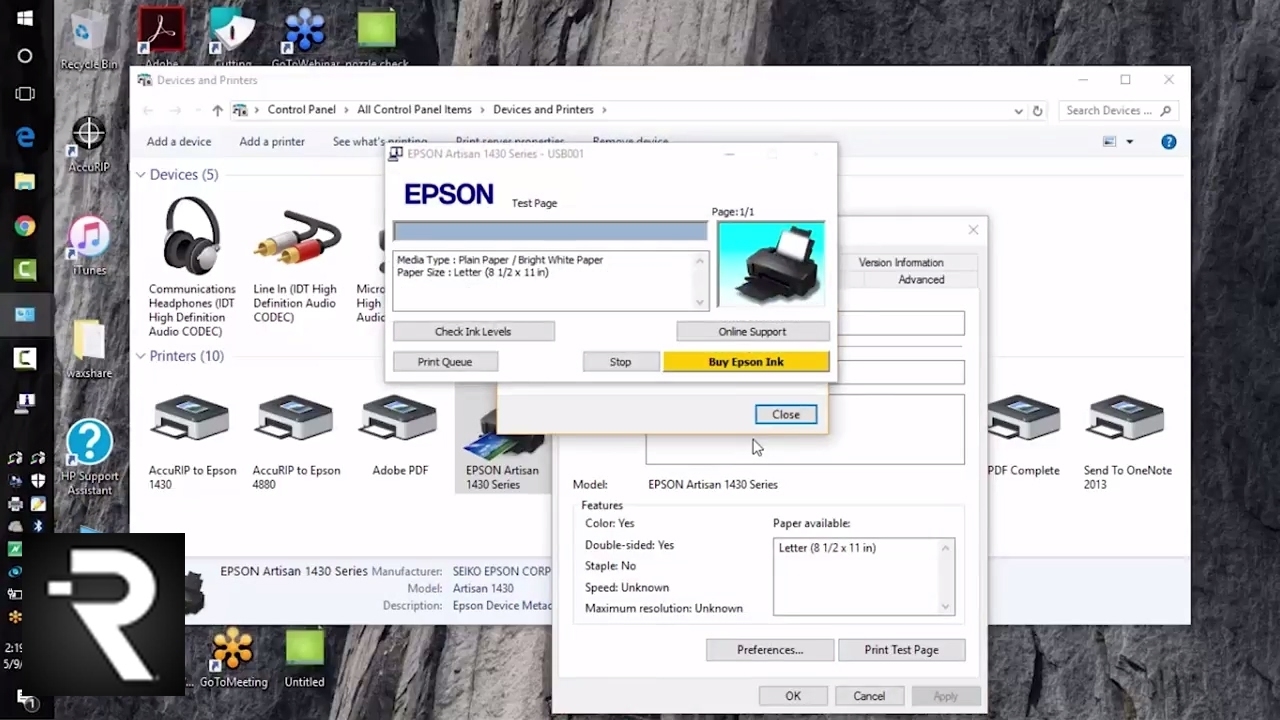Collapse the Devices (5) group

[x=141, y=175]
